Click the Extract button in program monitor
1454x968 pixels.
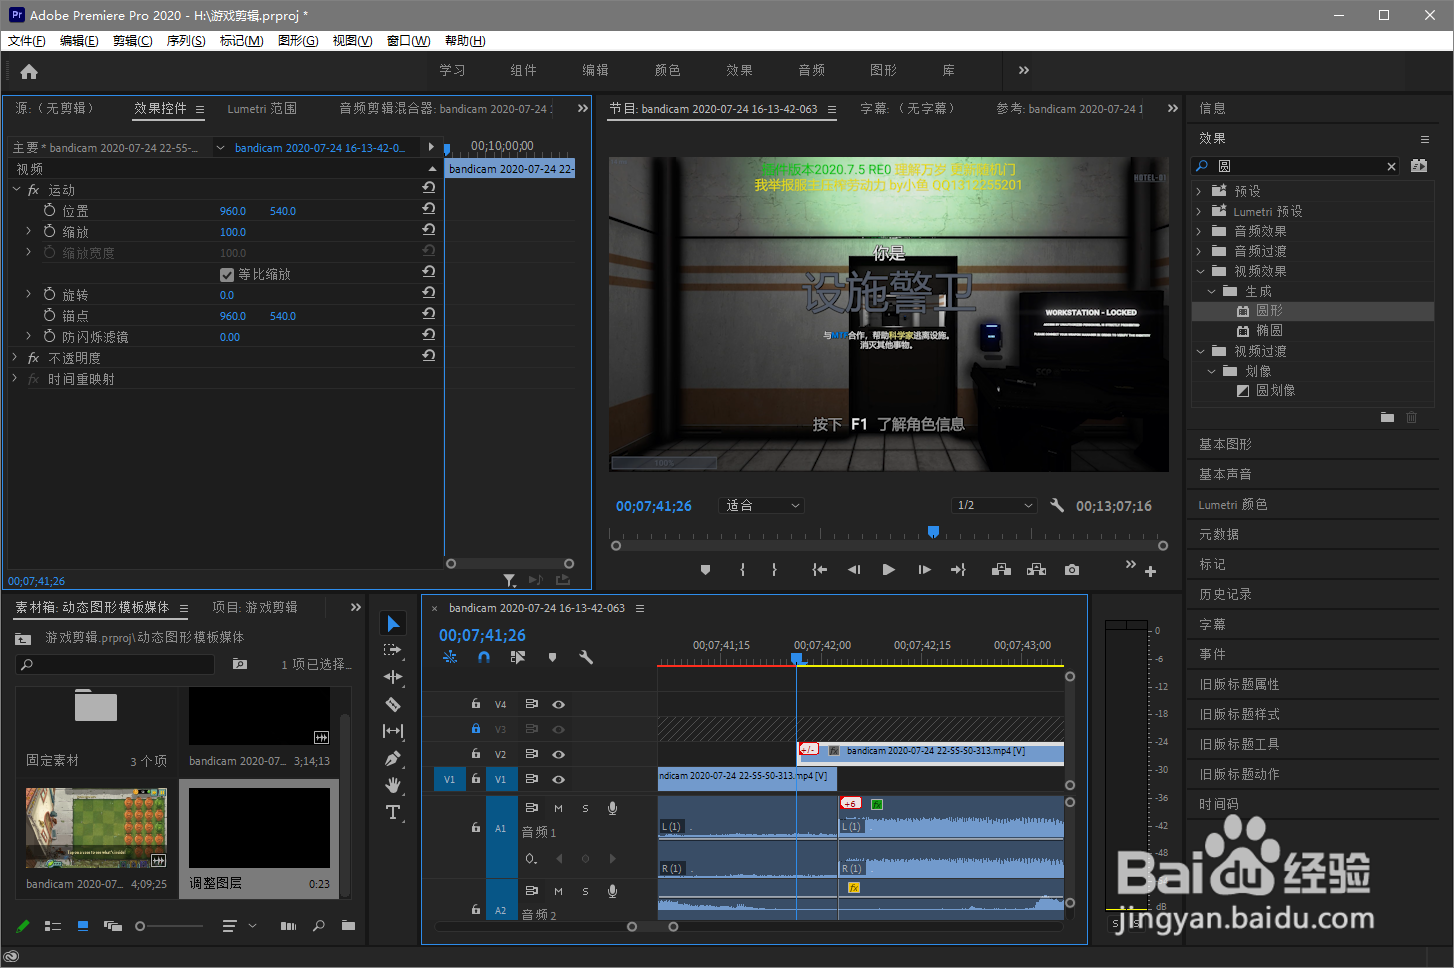point(1037,570)
